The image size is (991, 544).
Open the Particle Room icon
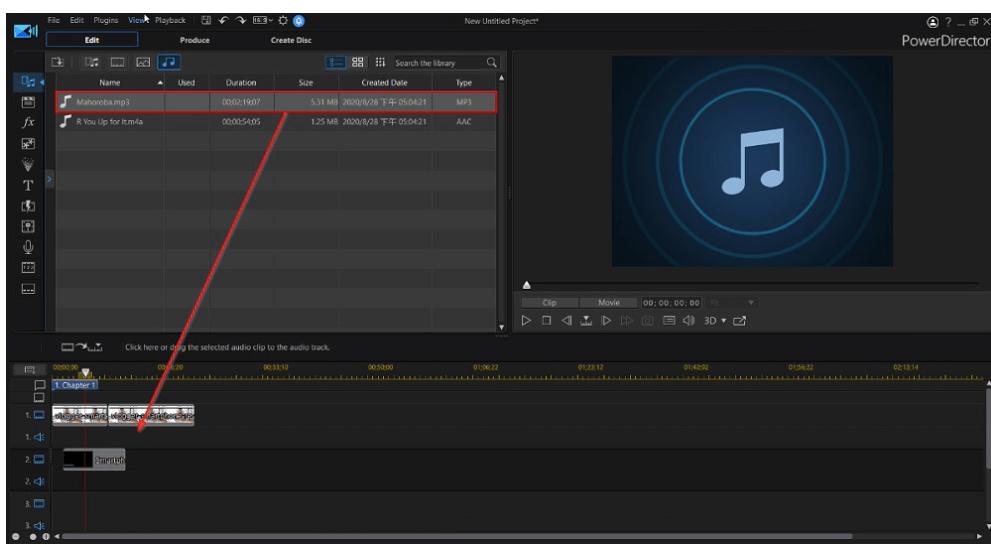click(x=28, y=164)
